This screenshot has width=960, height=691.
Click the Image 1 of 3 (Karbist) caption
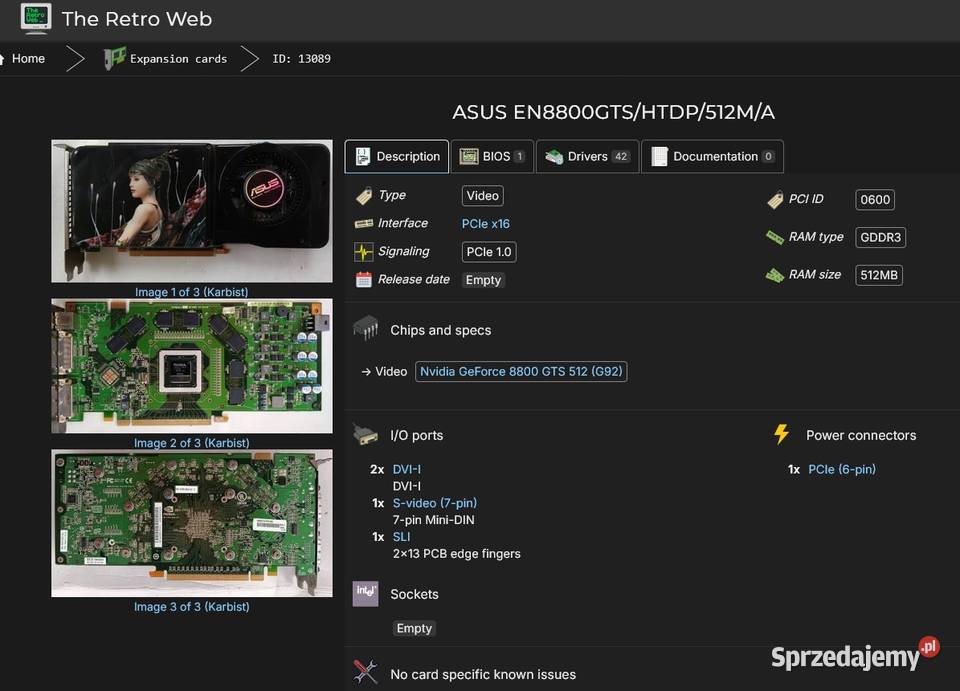pos(192,292)
